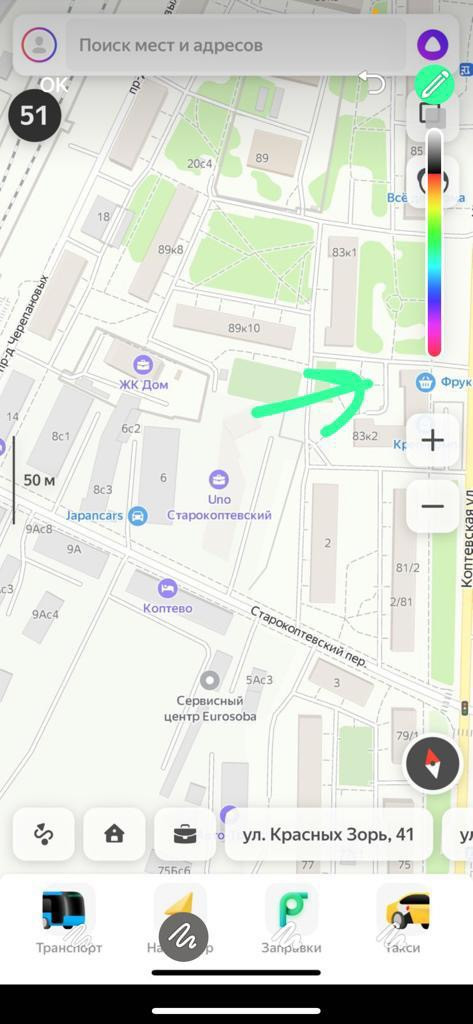The width and height of the screenshot is (473, 1024).
Task: Open the Заправки tab
Action: coord(291,920)
